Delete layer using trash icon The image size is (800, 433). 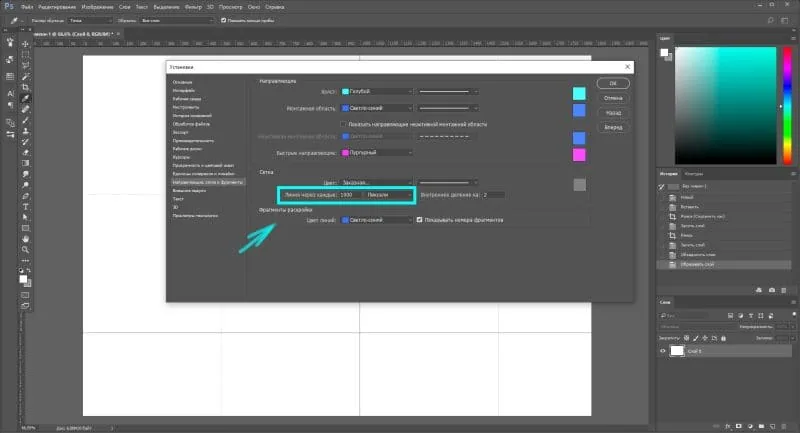click(784, 426)
